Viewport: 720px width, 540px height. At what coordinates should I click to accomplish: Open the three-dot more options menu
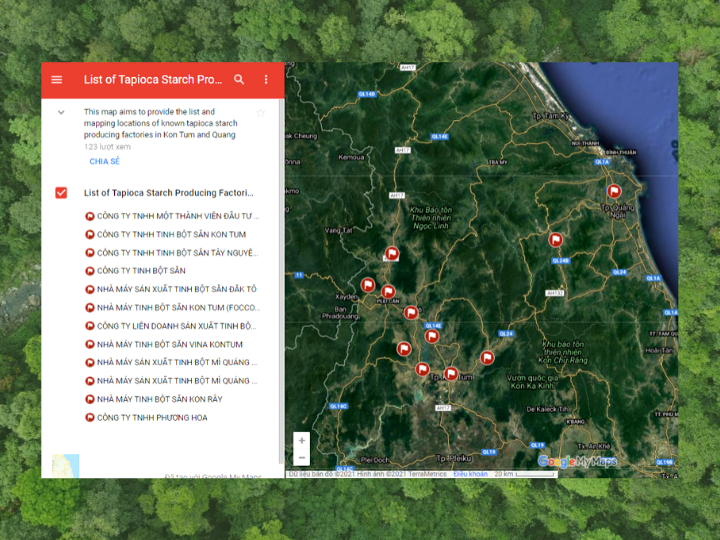266,79
